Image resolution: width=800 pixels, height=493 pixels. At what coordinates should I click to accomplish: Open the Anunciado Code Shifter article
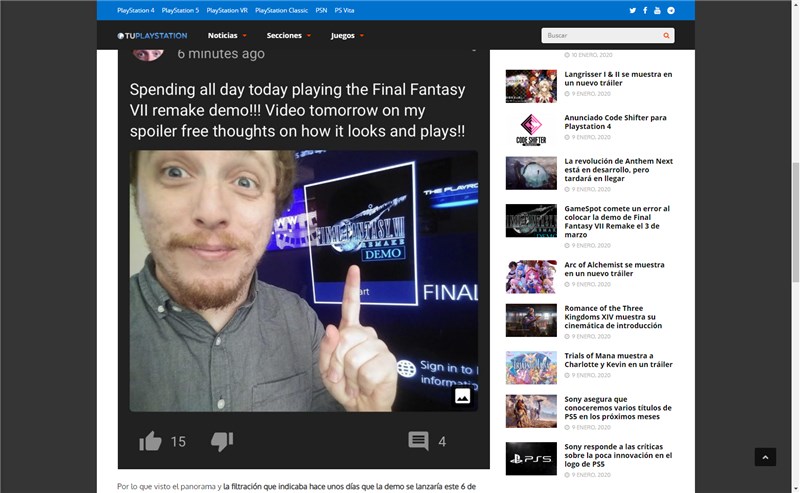[x=615, y=122]
